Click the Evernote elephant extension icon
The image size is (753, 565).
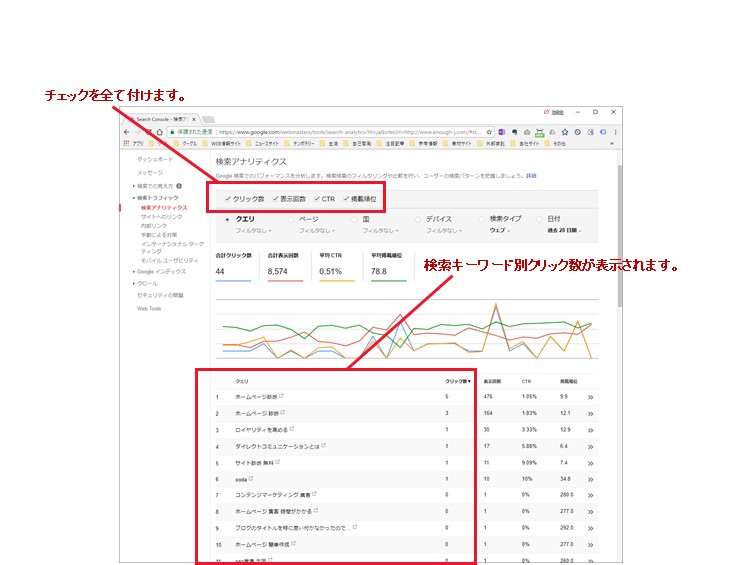point(514,132)
